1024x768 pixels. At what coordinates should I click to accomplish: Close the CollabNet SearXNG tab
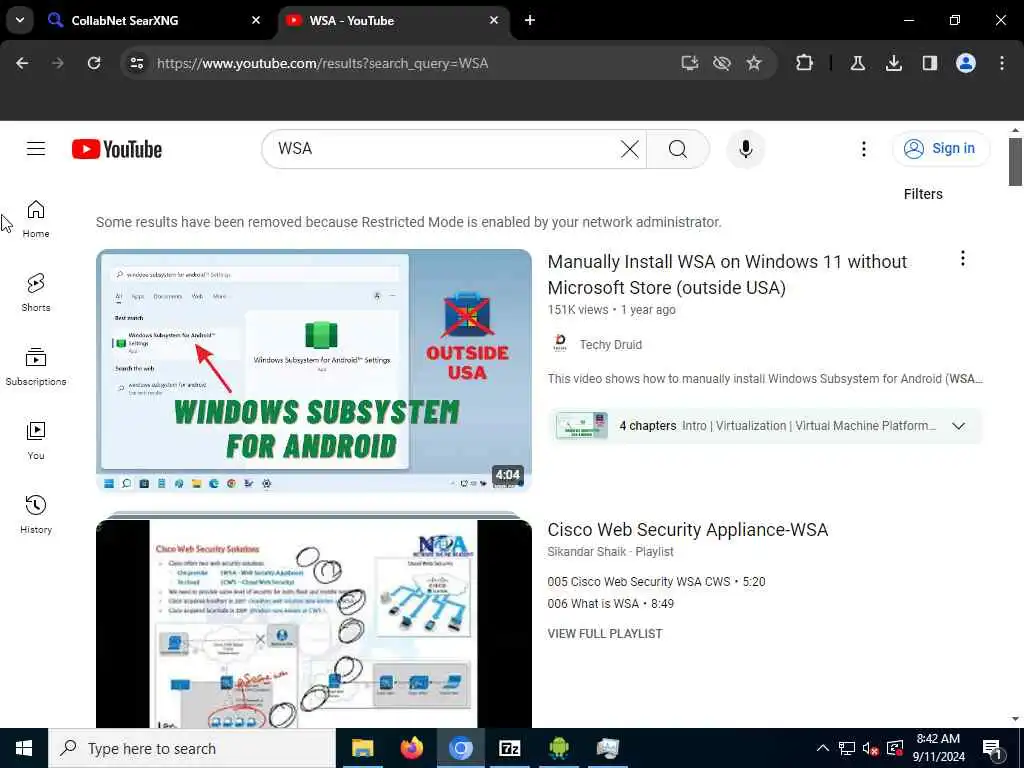[256, 20]
